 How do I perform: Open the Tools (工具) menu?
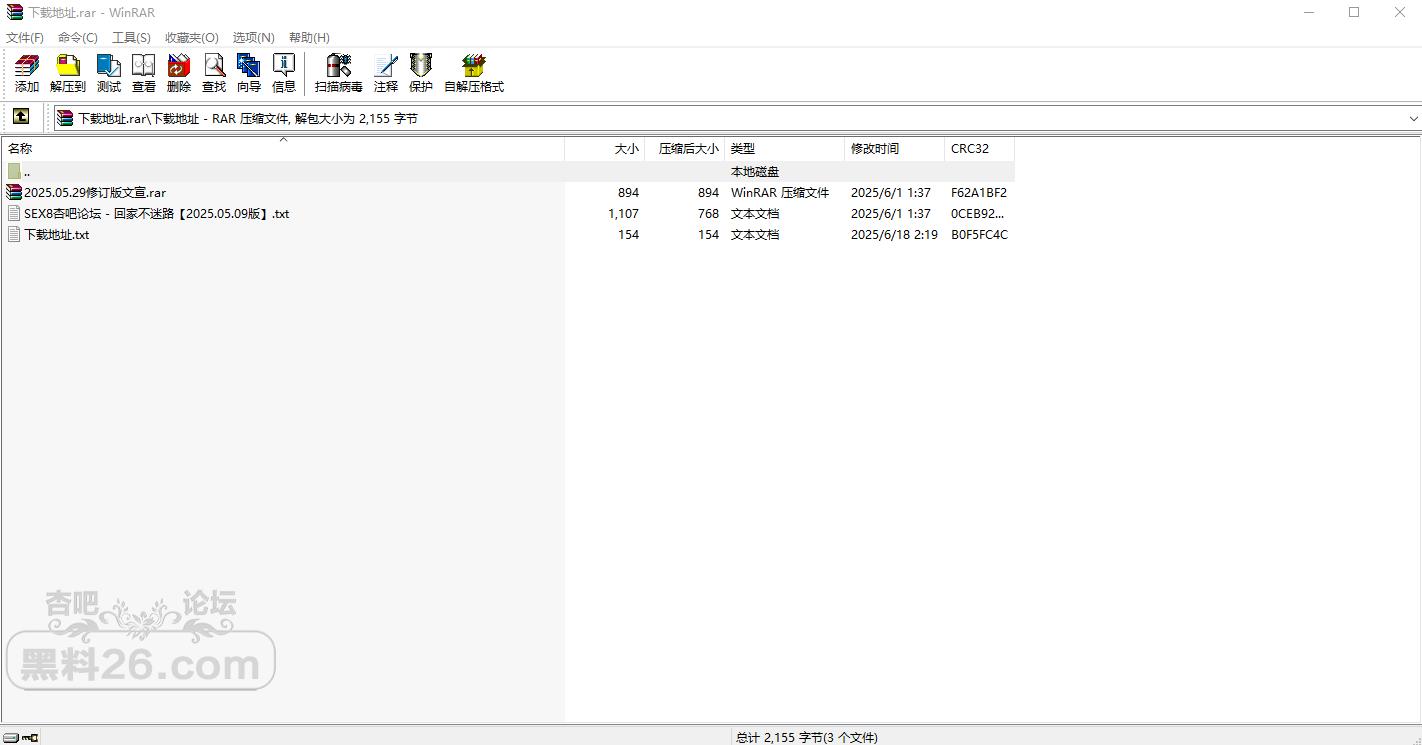pyautogui.click(x=131, y=38)
